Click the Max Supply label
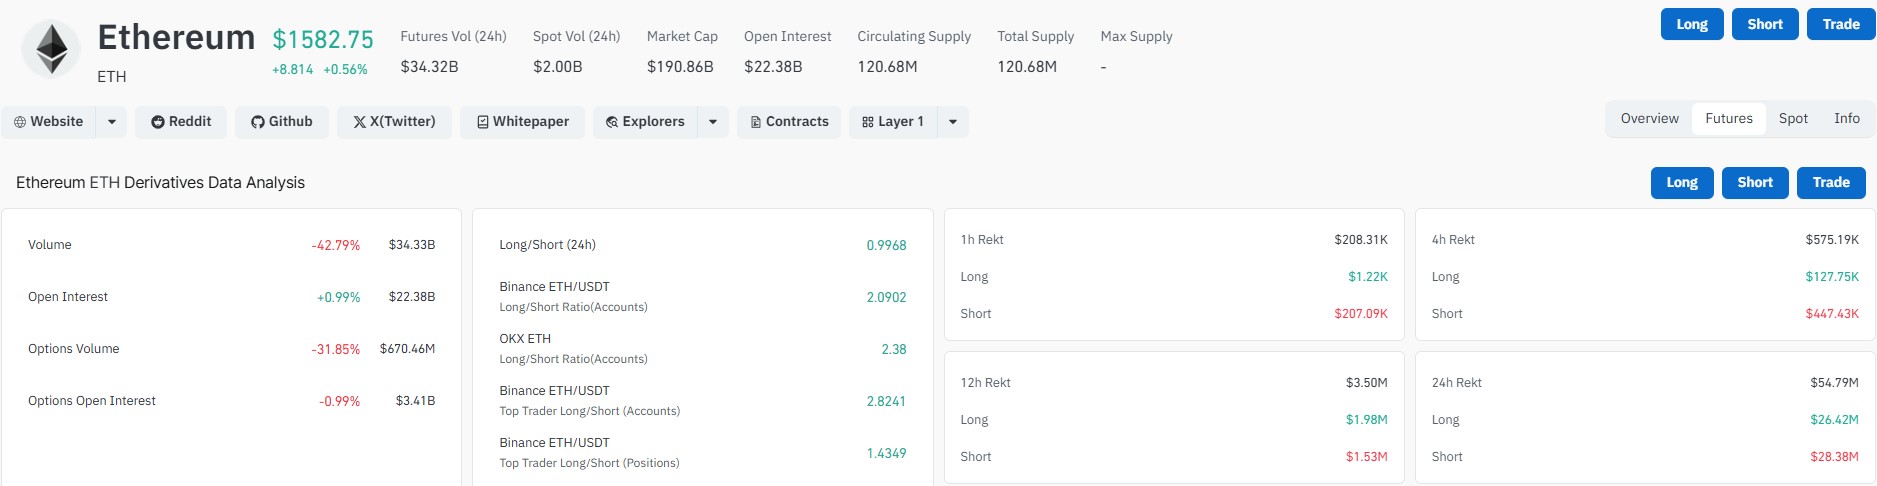 1136,36
